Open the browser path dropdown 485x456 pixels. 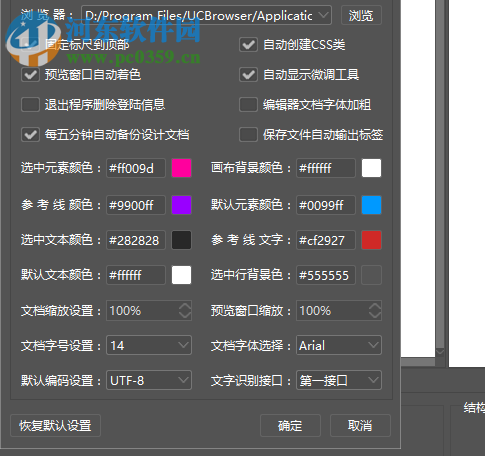[x=206, y=15]
